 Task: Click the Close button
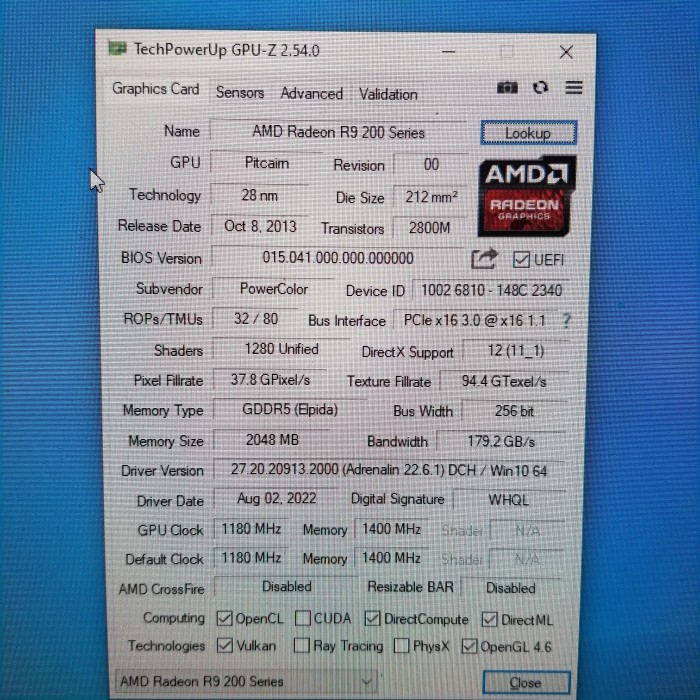pyautogui.click(x=526, y=683)
